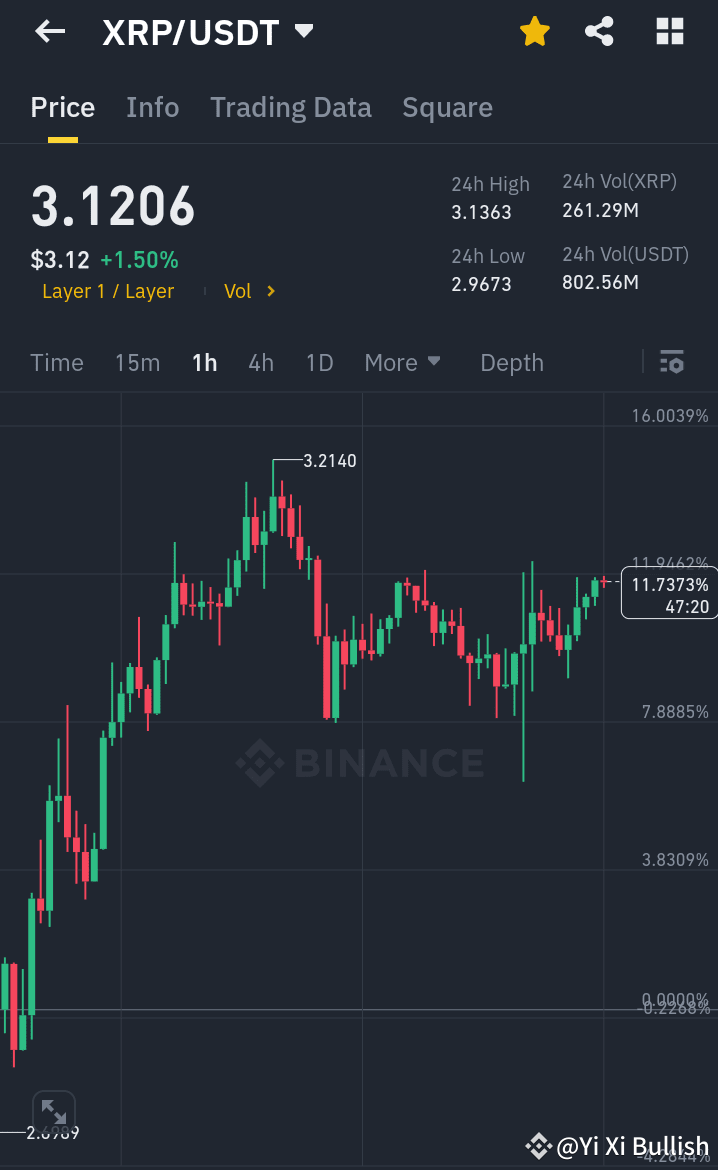Click the Square tab
Image resolution: width=718 pixels, height=1170 pixels.
(x=447, y=107)
